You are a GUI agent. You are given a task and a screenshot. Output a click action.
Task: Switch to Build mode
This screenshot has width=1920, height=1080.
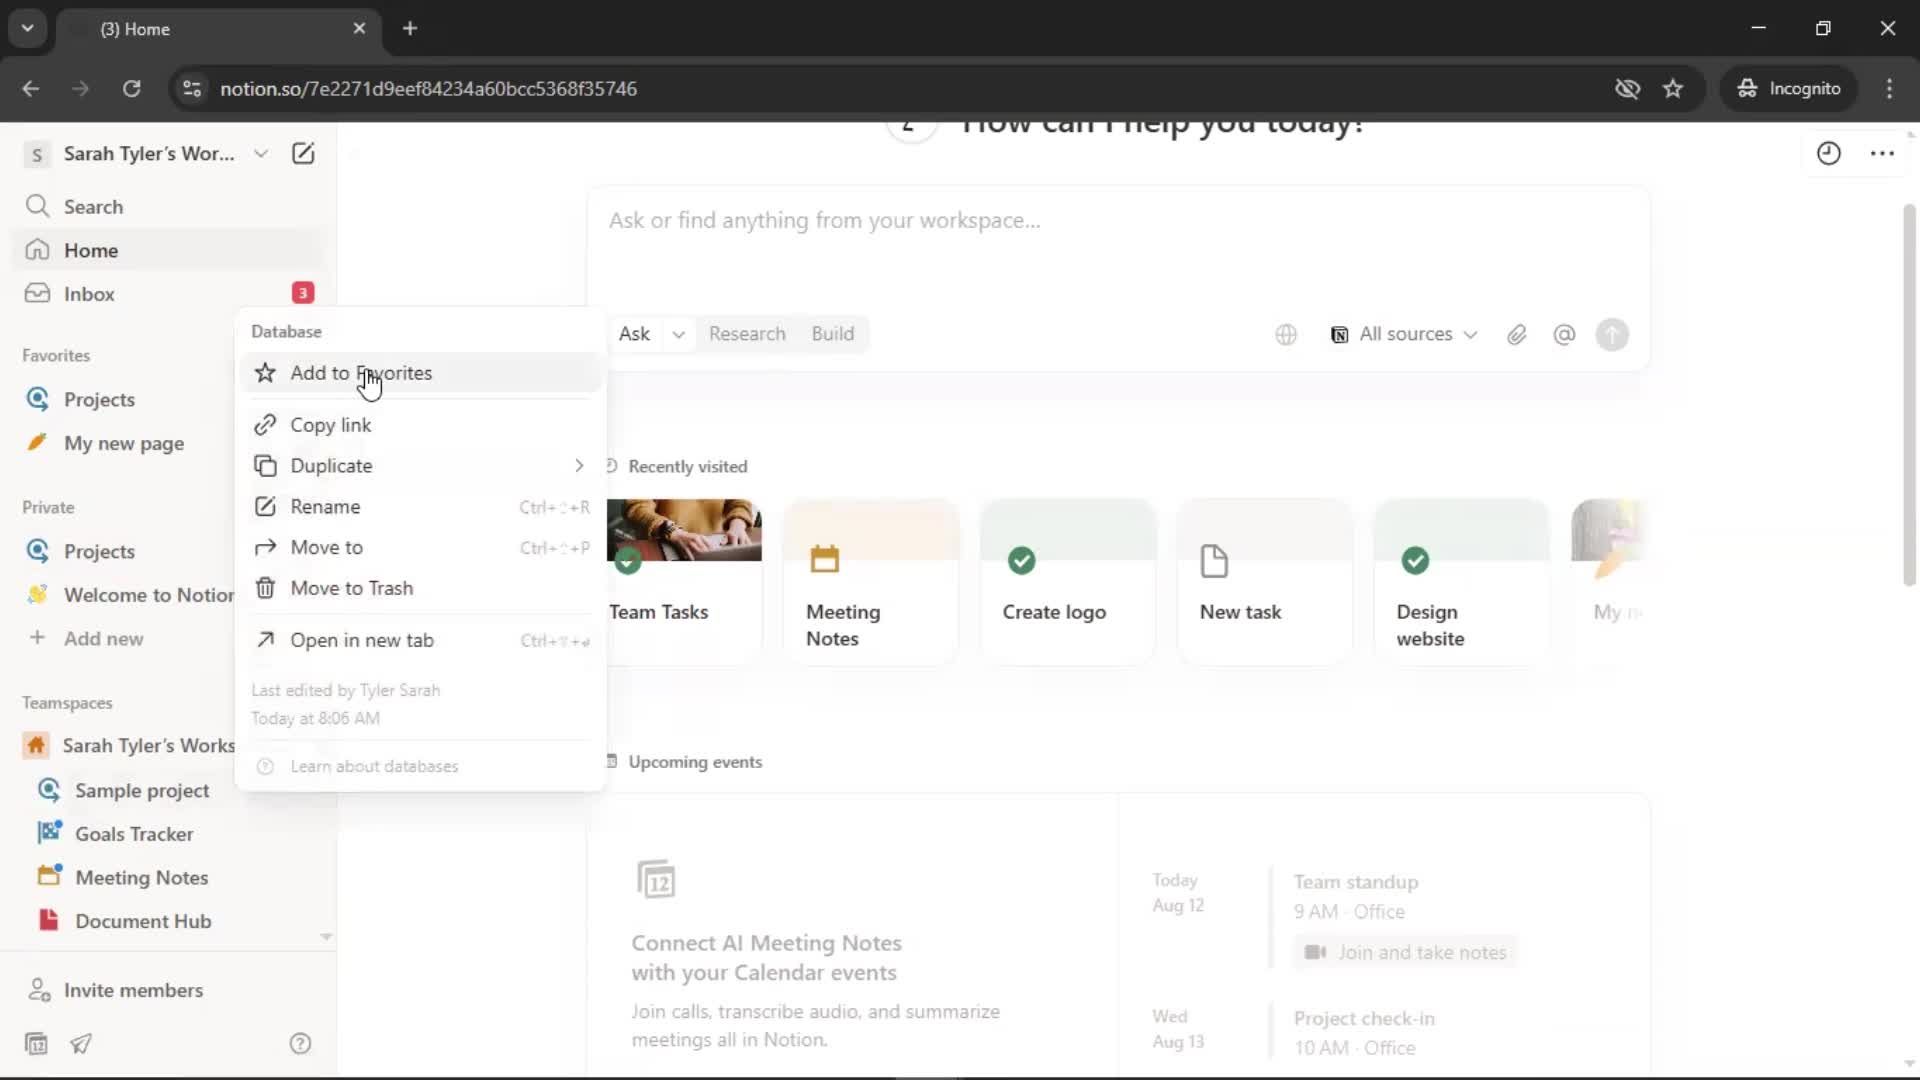click(832, 334)
